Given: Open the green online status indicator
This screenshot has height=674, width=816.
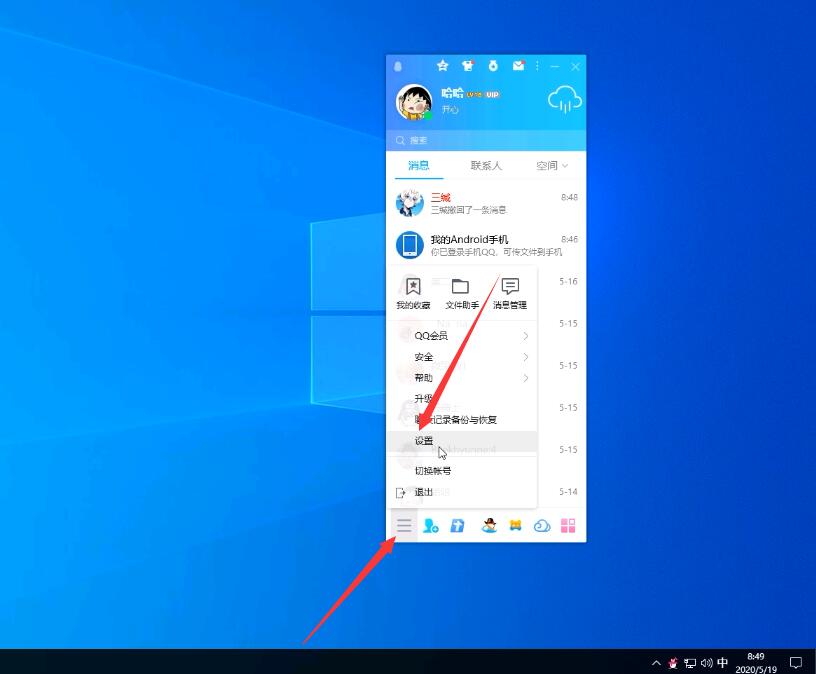Looking at the screenshot, I should click(428, 116).
